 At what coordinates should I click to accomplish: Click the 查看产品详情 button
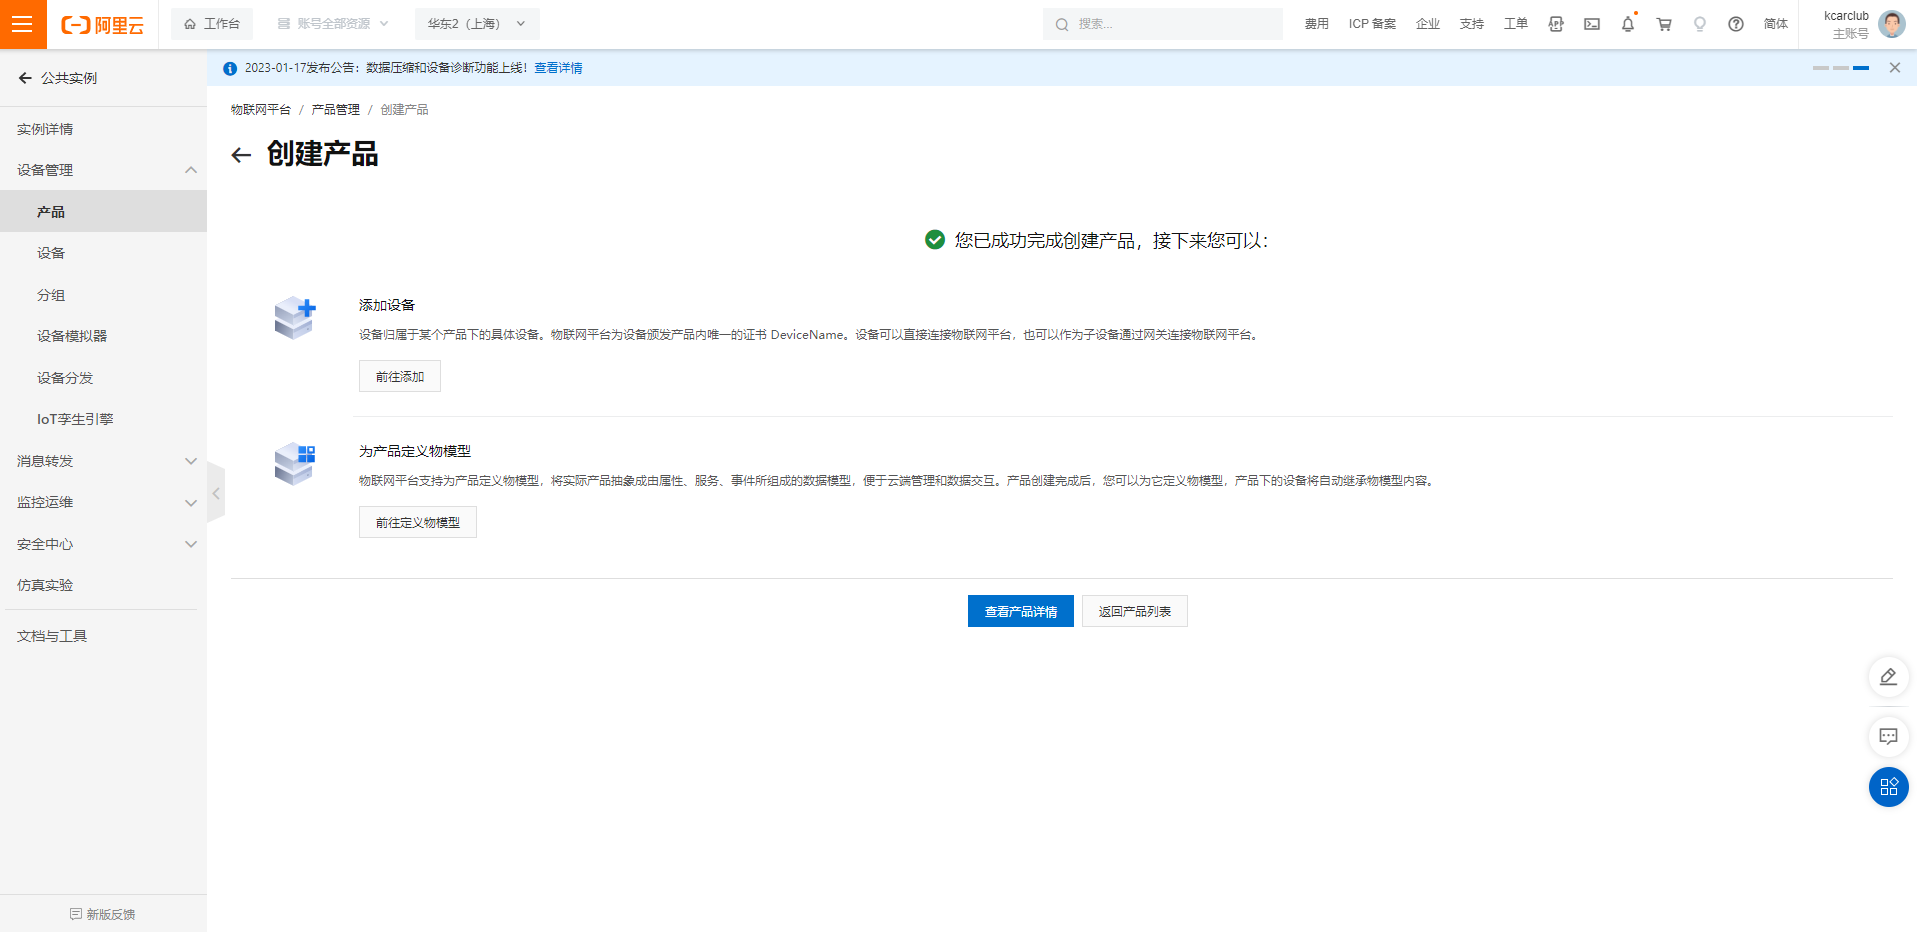click(1020, 611)
